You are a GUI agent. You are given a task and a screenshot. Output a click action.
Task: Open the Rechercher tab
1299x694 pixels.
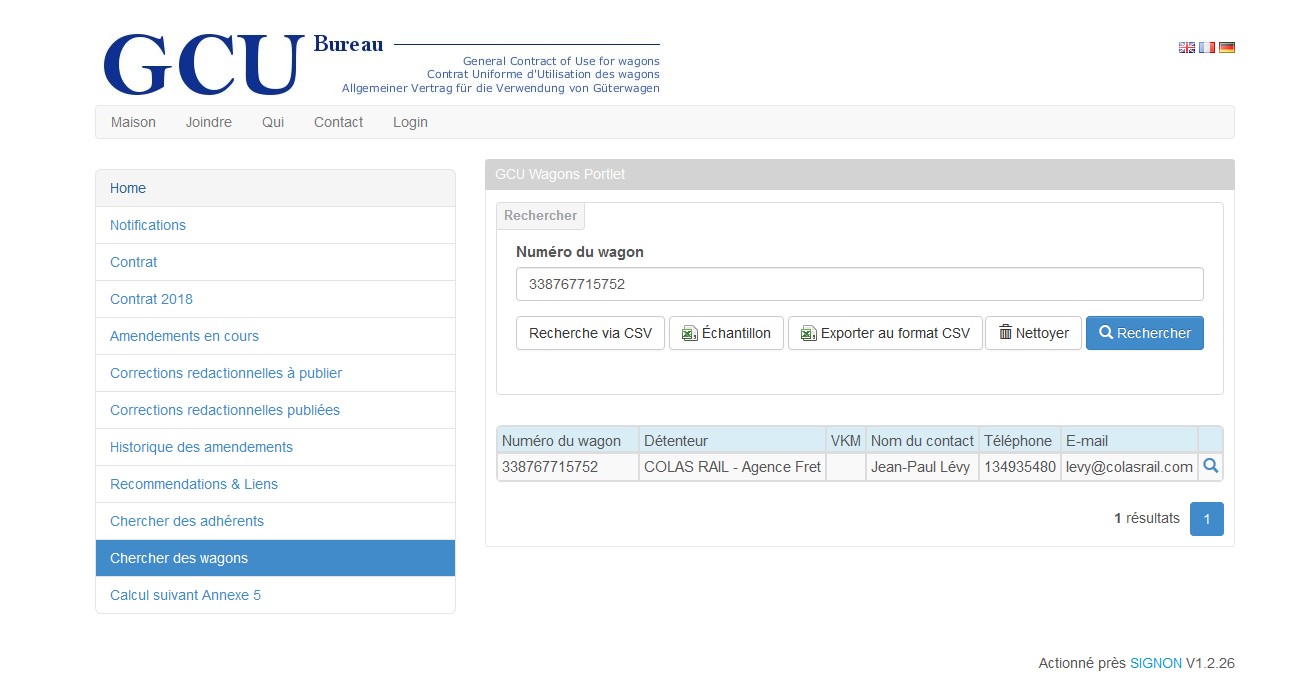click(x=540, y=216)
